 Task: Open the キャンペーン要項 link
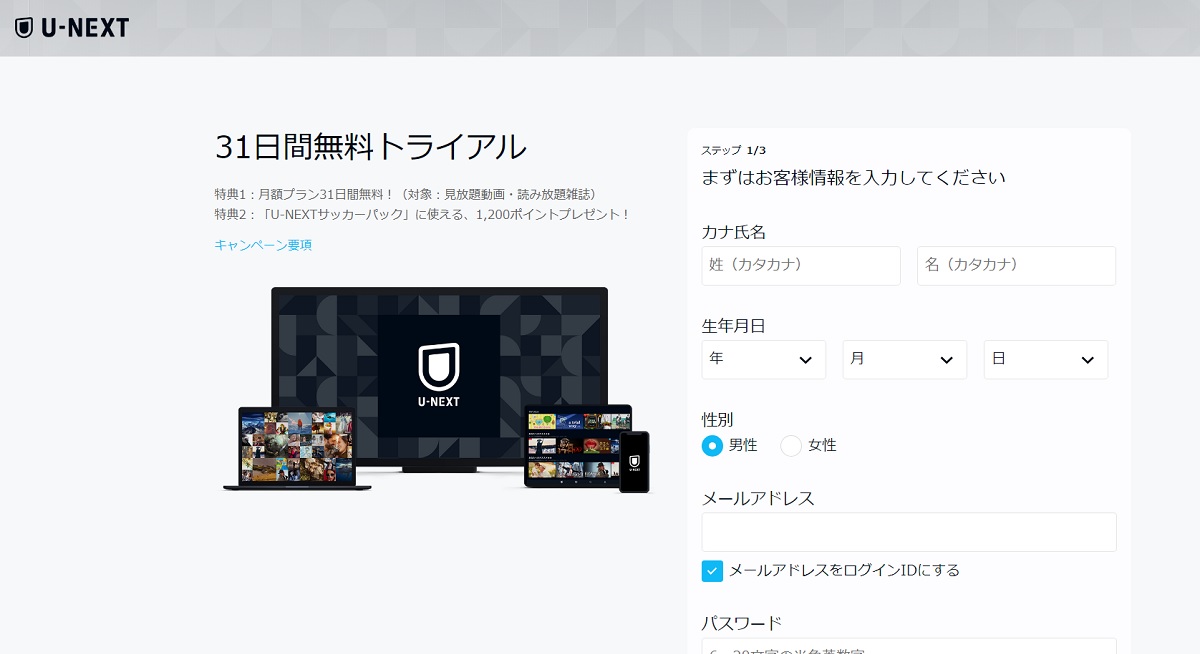[x=263, y=245]
